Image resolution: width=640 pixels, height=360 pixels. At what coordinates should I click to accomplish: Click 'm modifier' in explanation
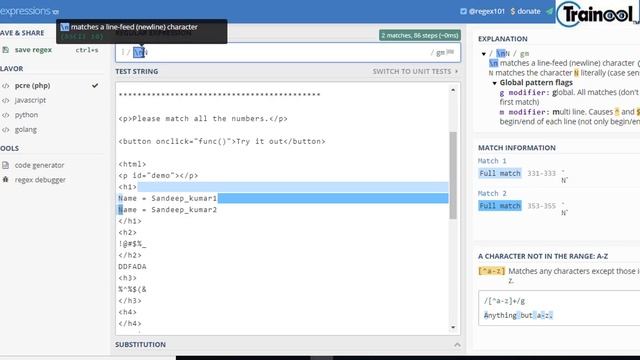(524, 112)
